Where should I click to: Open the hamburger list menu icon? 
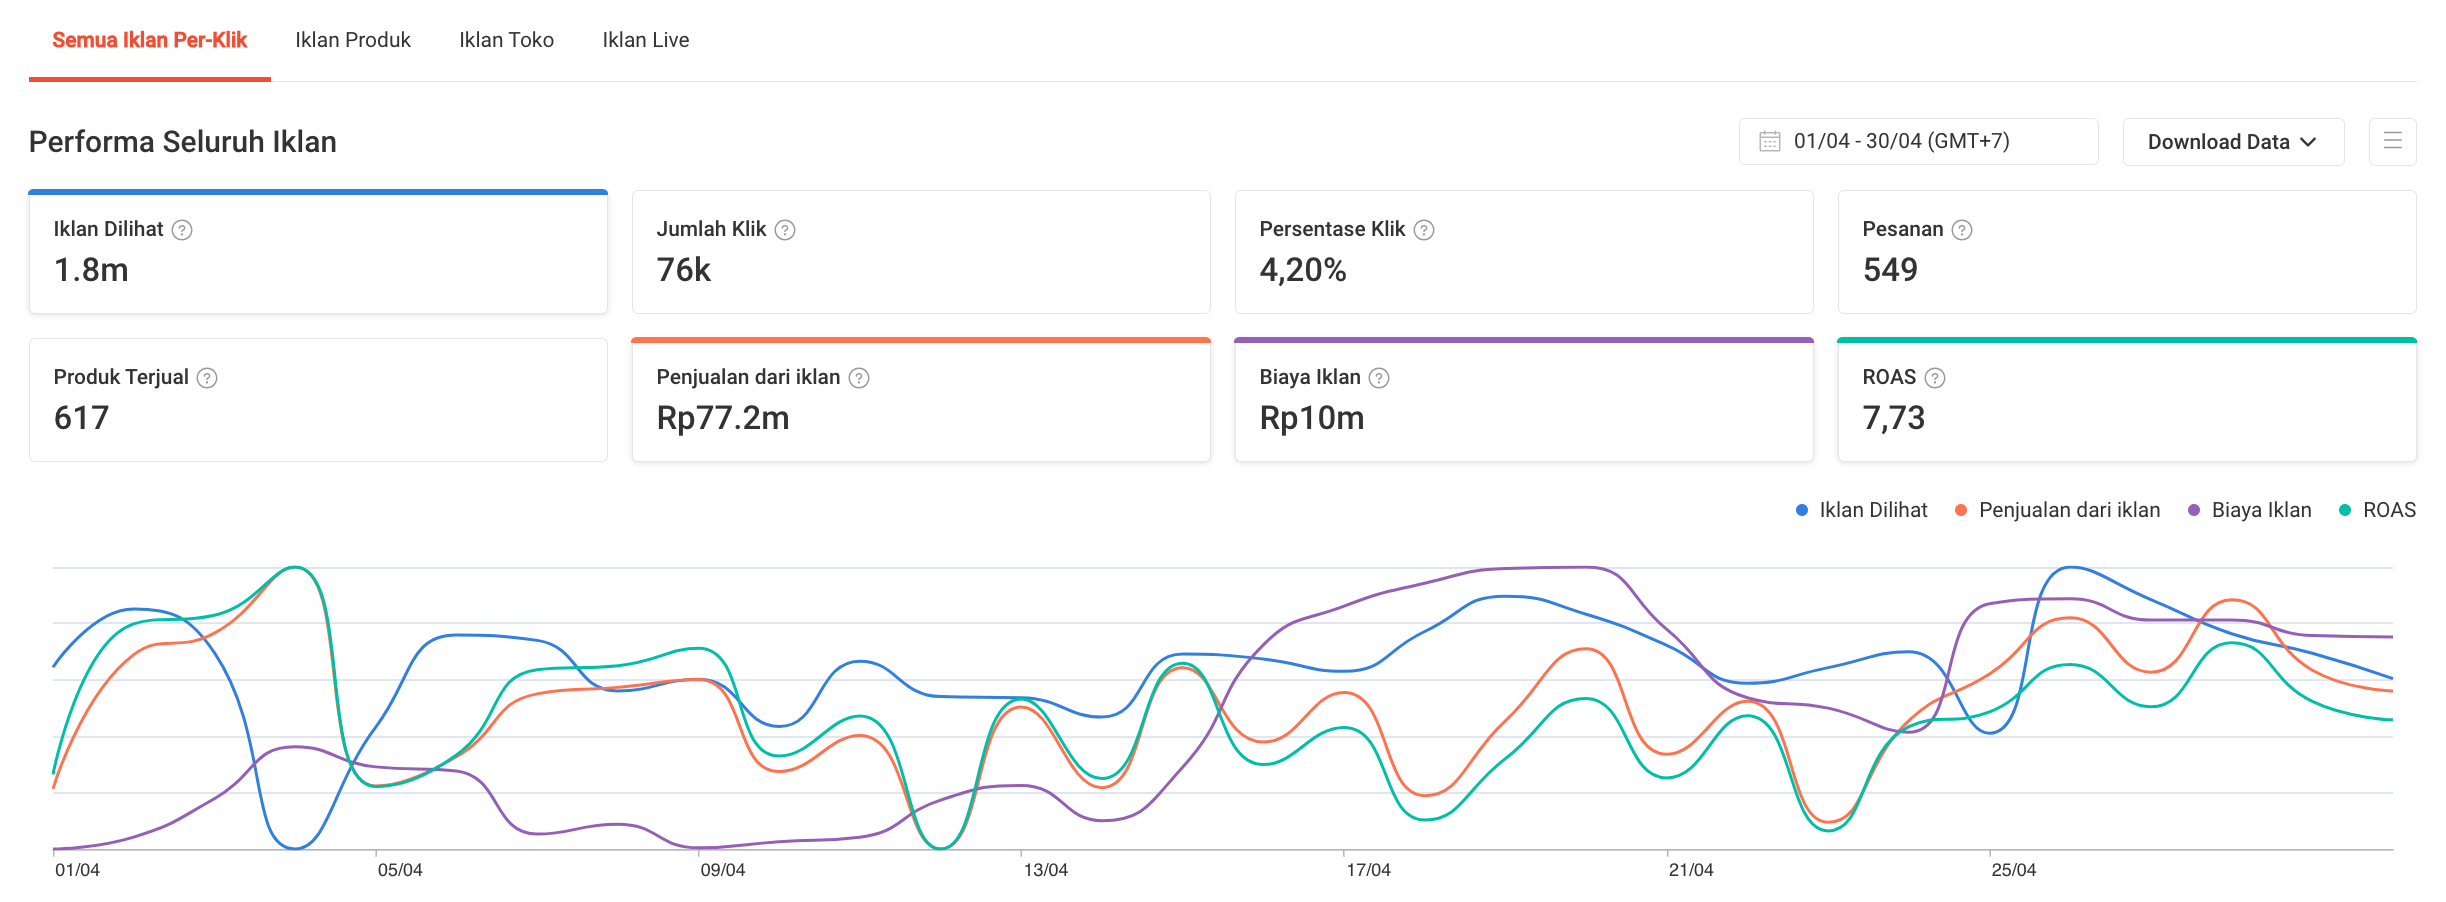2392,142
